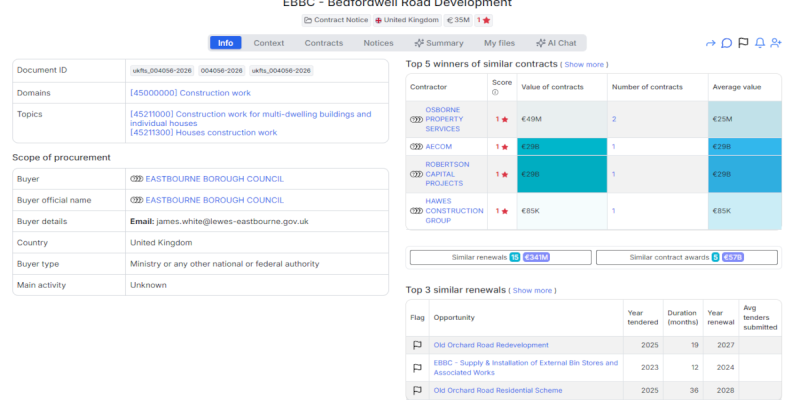Viewport: 800px width, 400px height.
Task: Click the €25M average value cell for Osborne
Action: coord(744,119)
